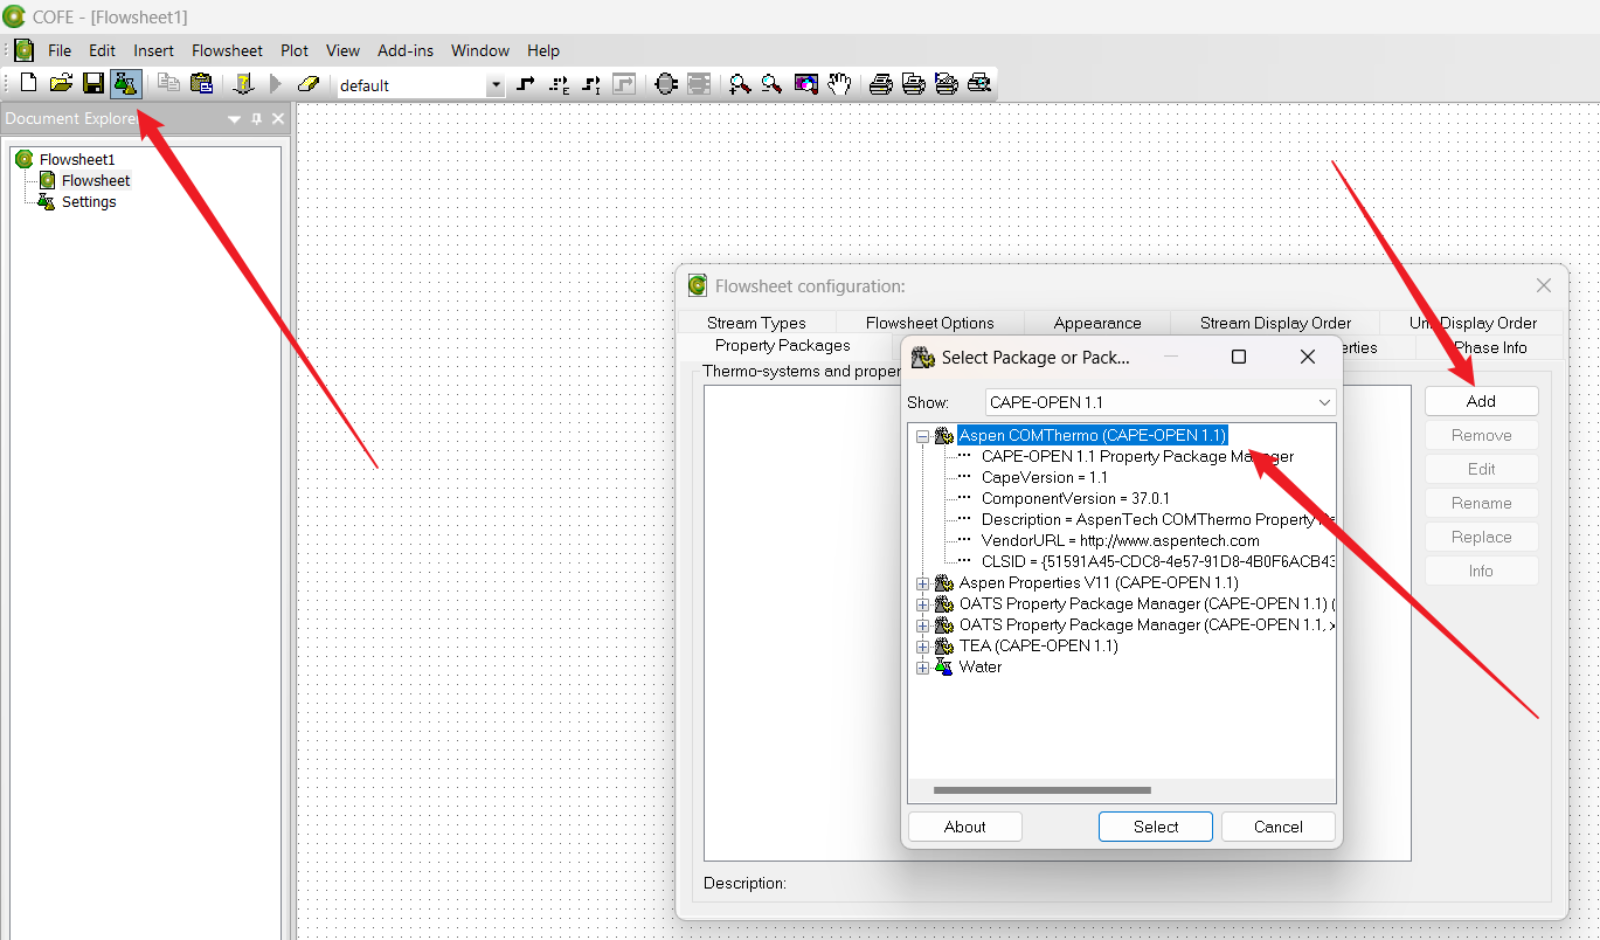This screenshot has height=940, width=1600.
Task: Open the Flowsheet menu
Action: coord(227,50)
